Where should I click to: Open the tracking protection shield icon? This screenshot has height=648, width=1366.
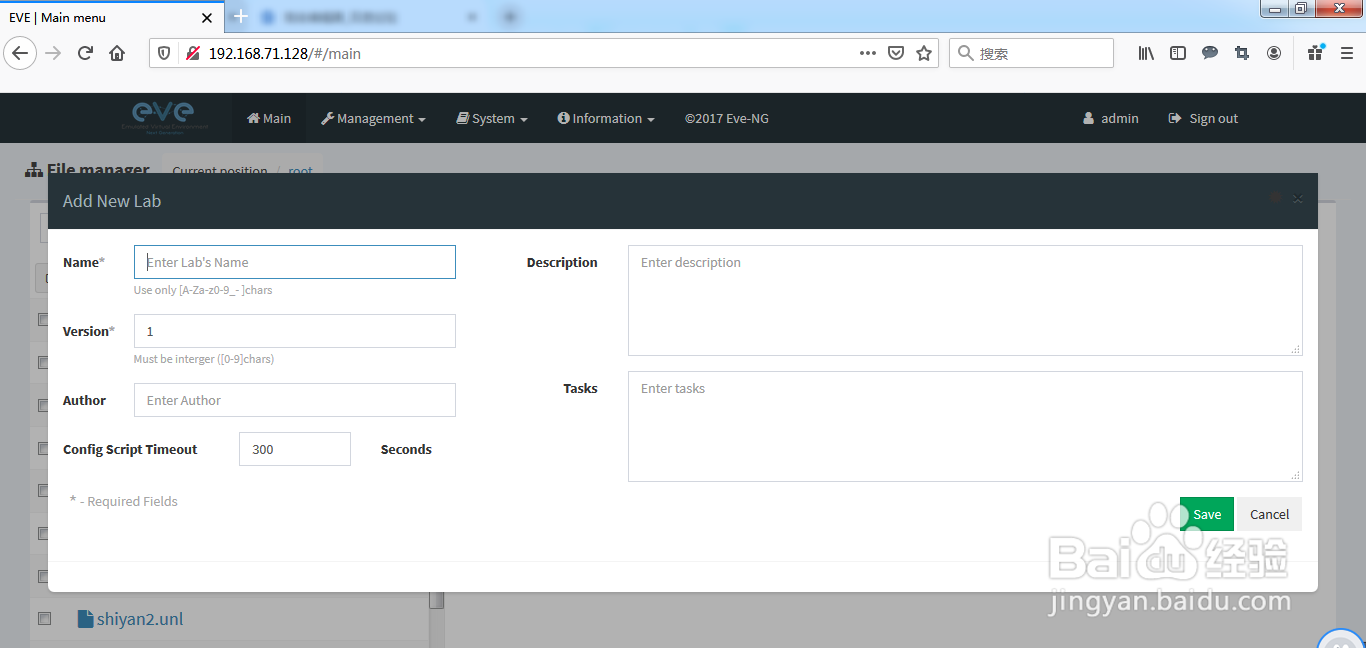[x=165, y=53]
